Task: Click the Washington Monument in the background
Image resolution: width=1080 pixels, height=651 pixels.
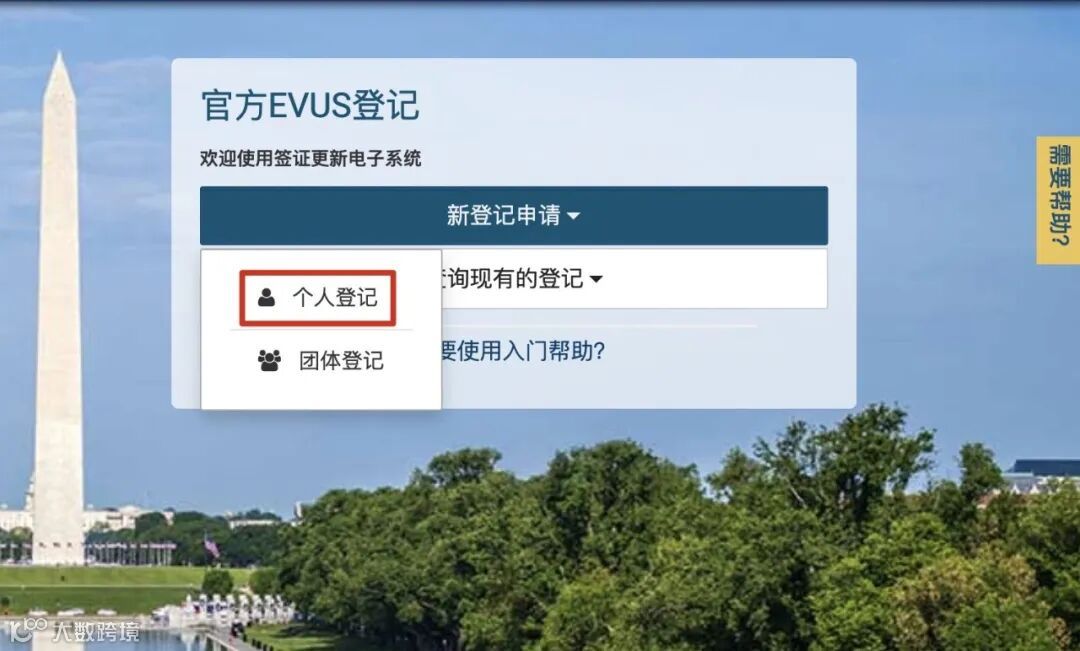Action: (59, 310)
